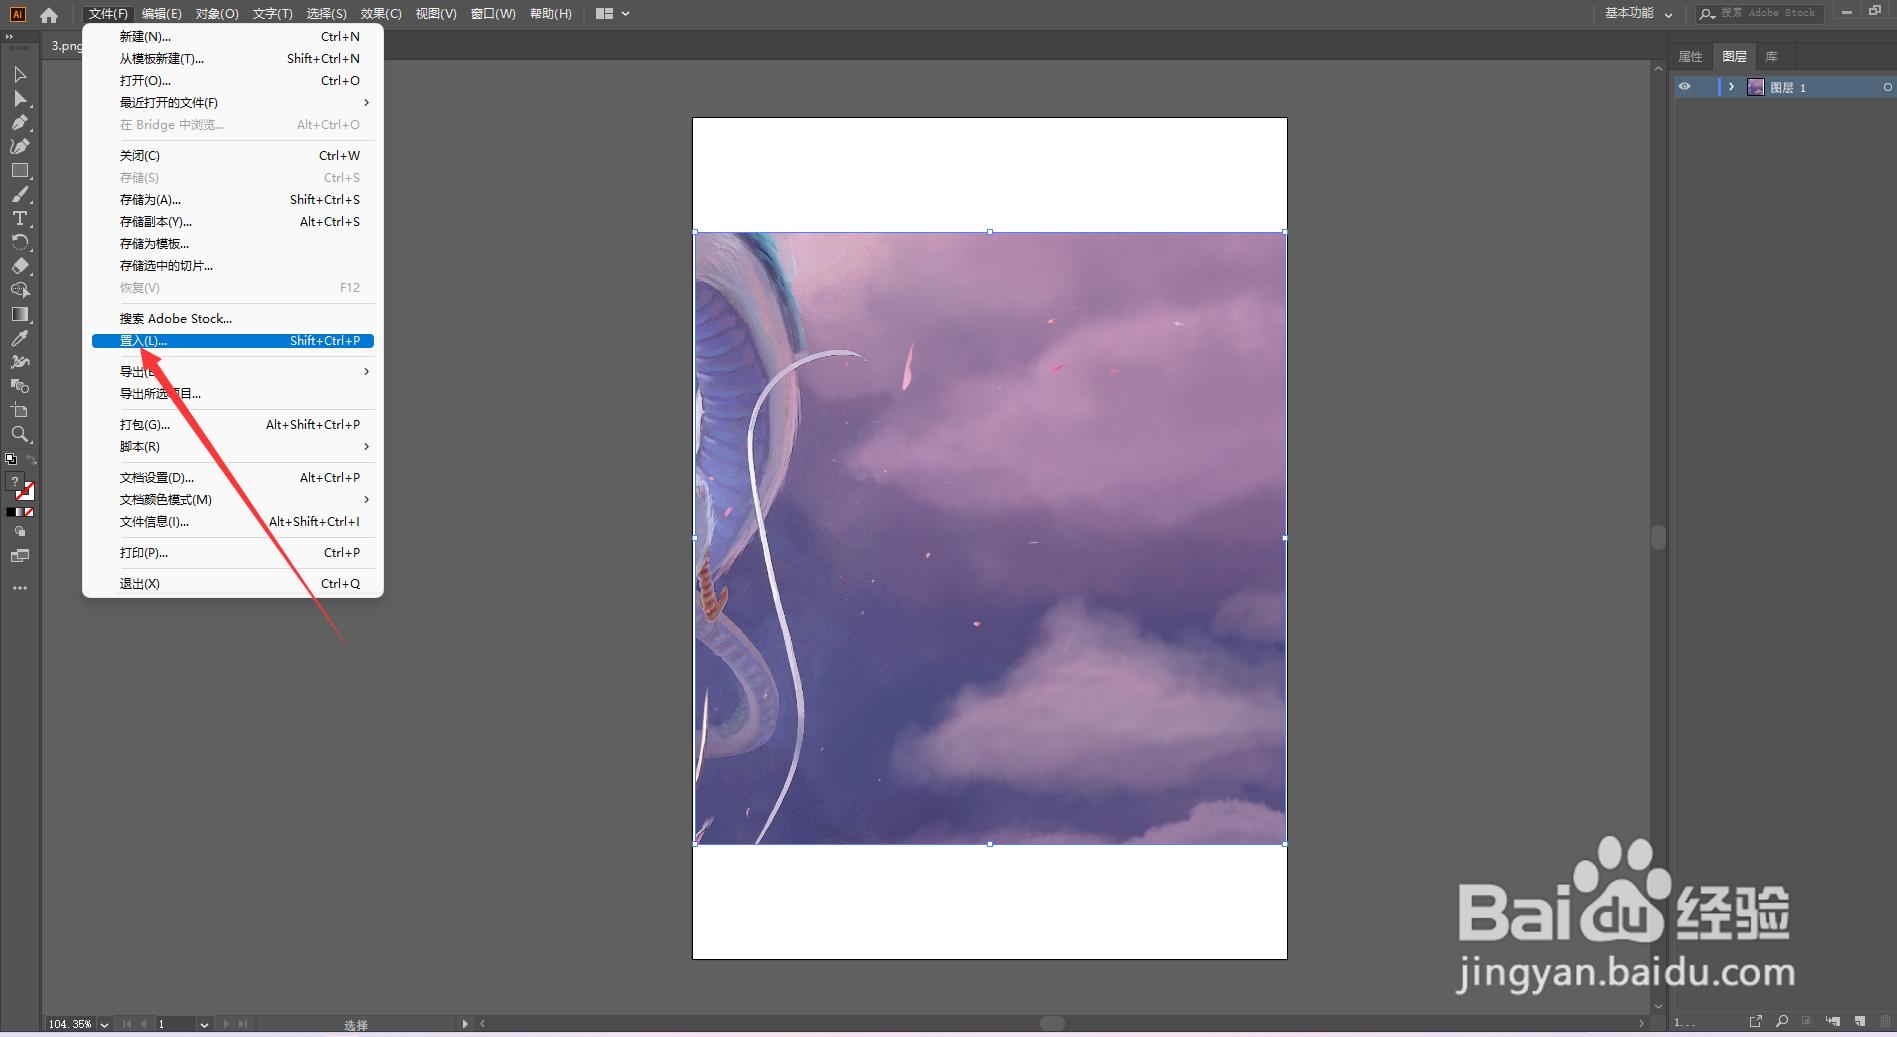Select the Gradient tool

click(20, 315)
